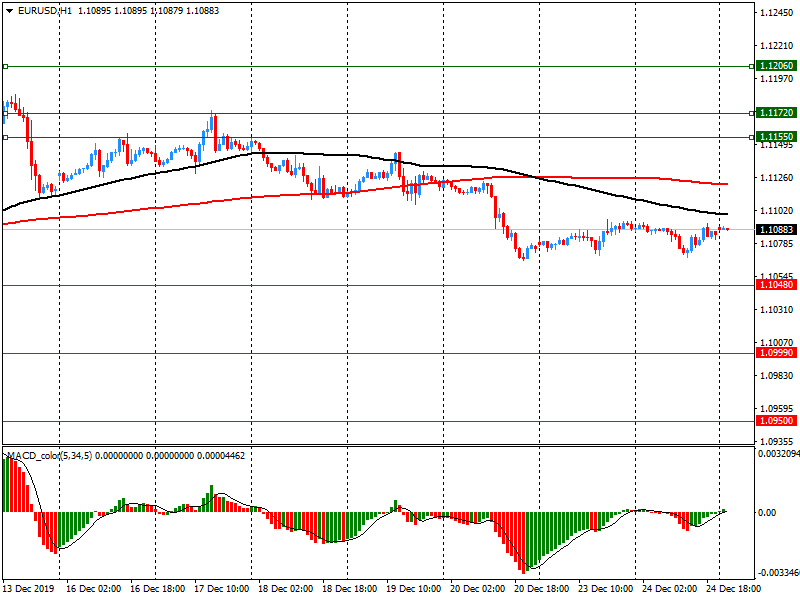Viewport: 800px width, 600px height.
Task: Click the 18 Dec 18:00 time label
Action: pyautogui.click(x=351, y=590)
